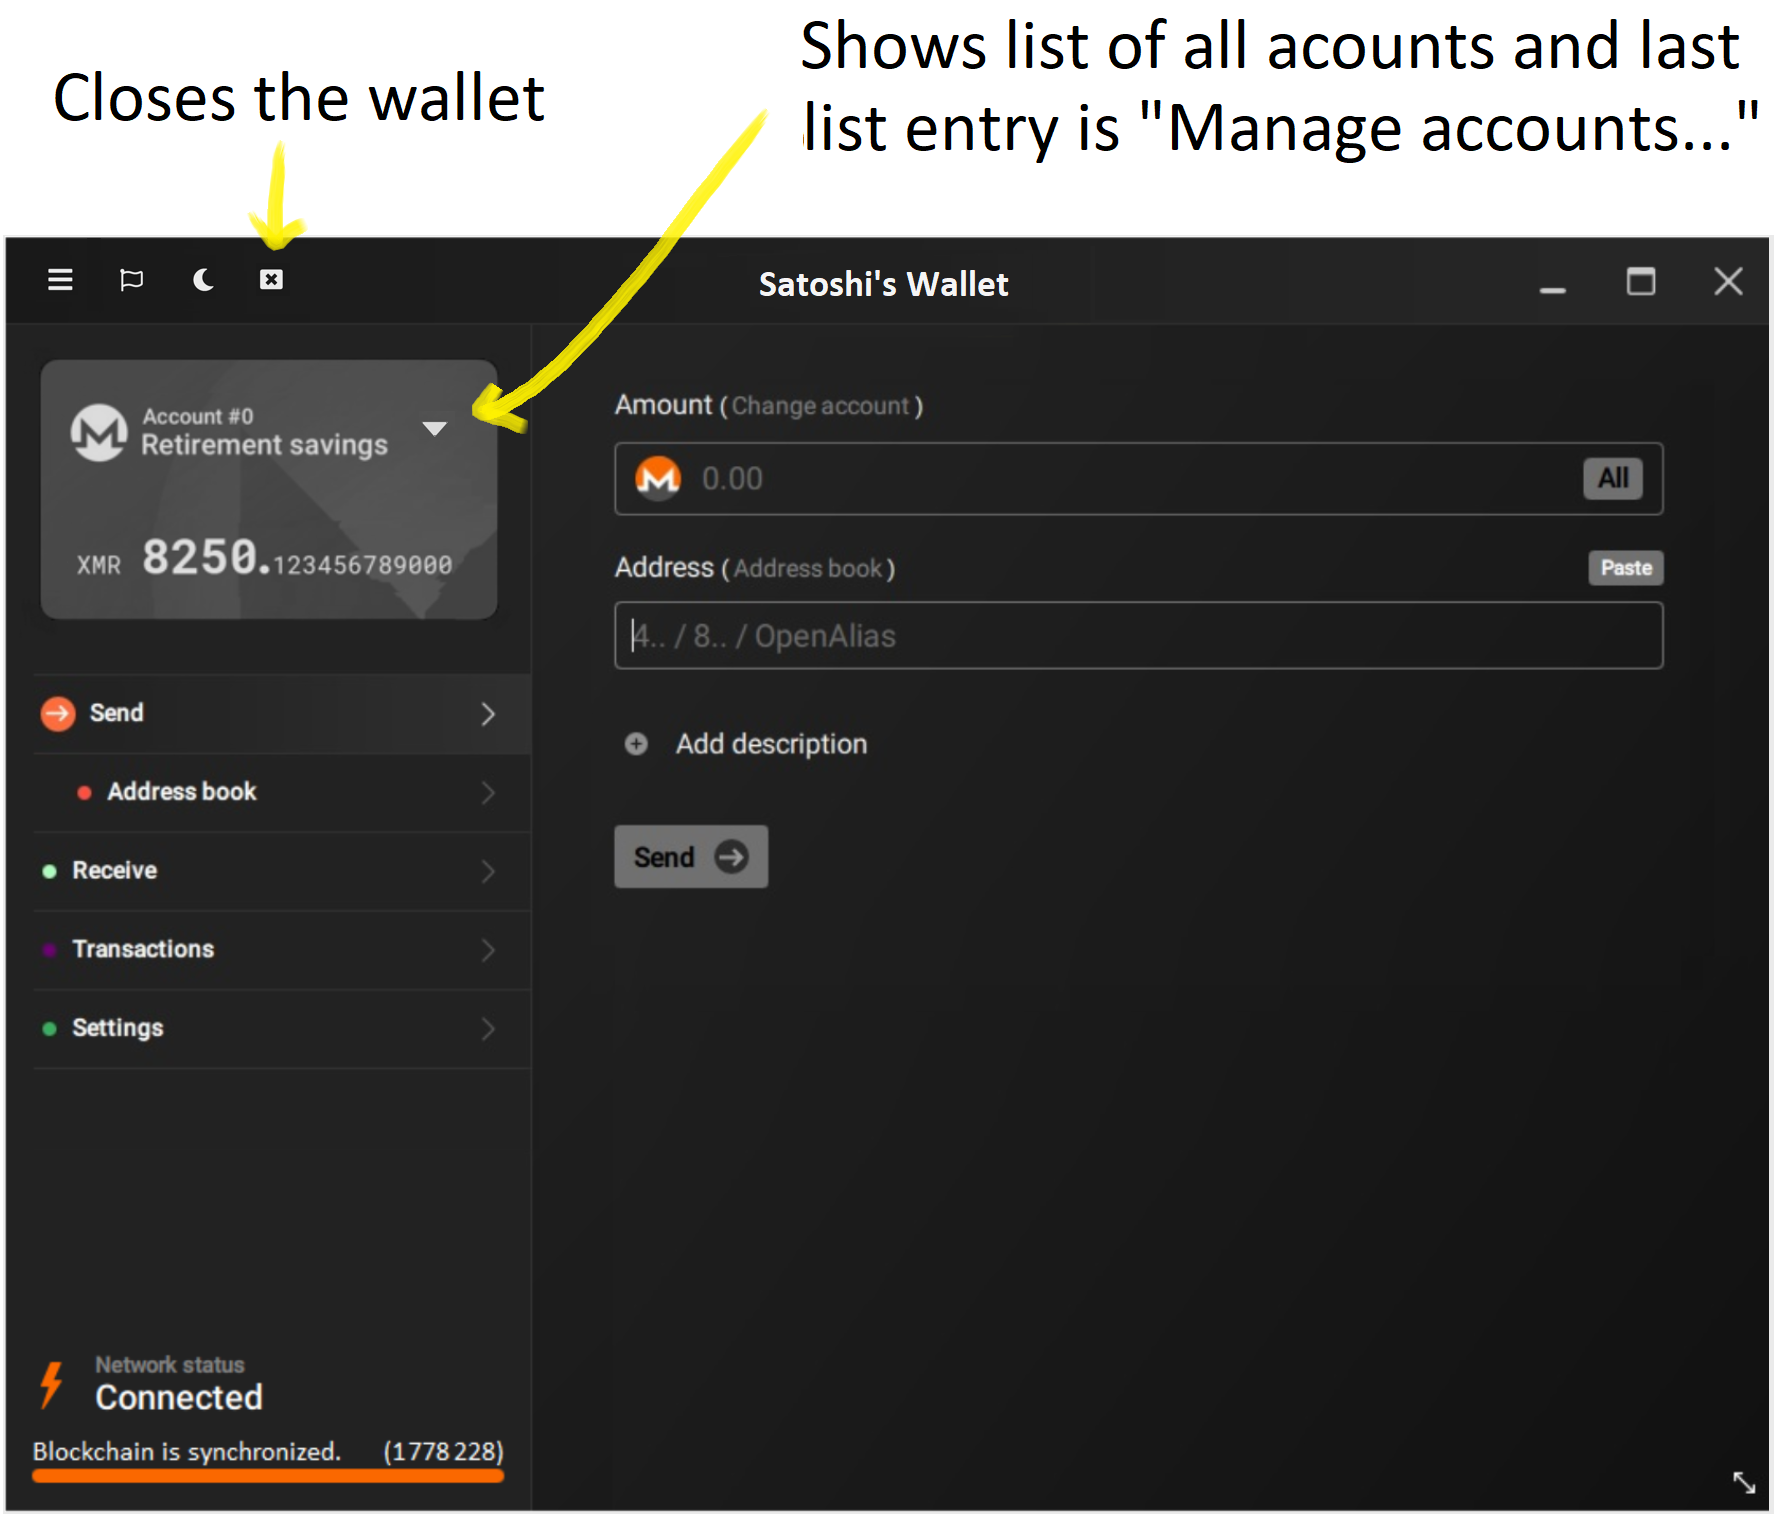Click the orange Send arrow icon in sidebar
The height and width of the screenshot is (1517, 1775).
[58, 713]
